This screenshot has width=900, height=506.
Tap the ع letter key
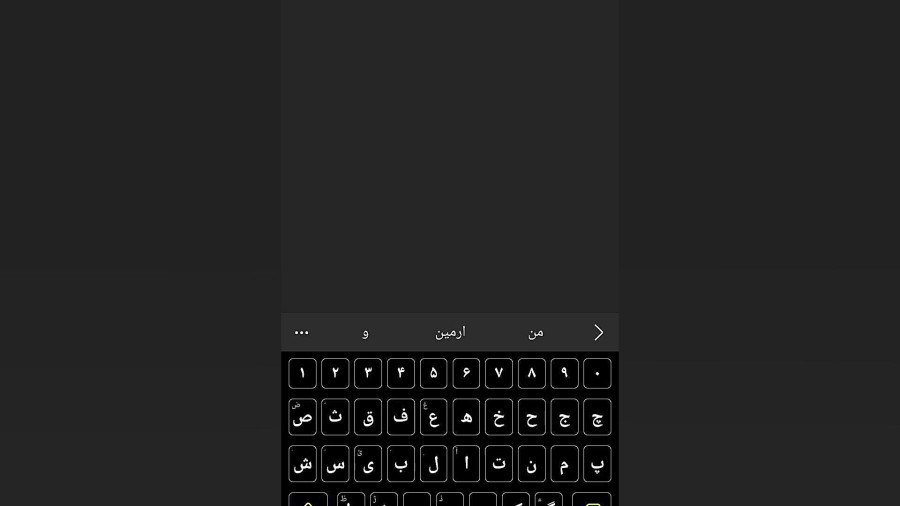click(433, 417)
